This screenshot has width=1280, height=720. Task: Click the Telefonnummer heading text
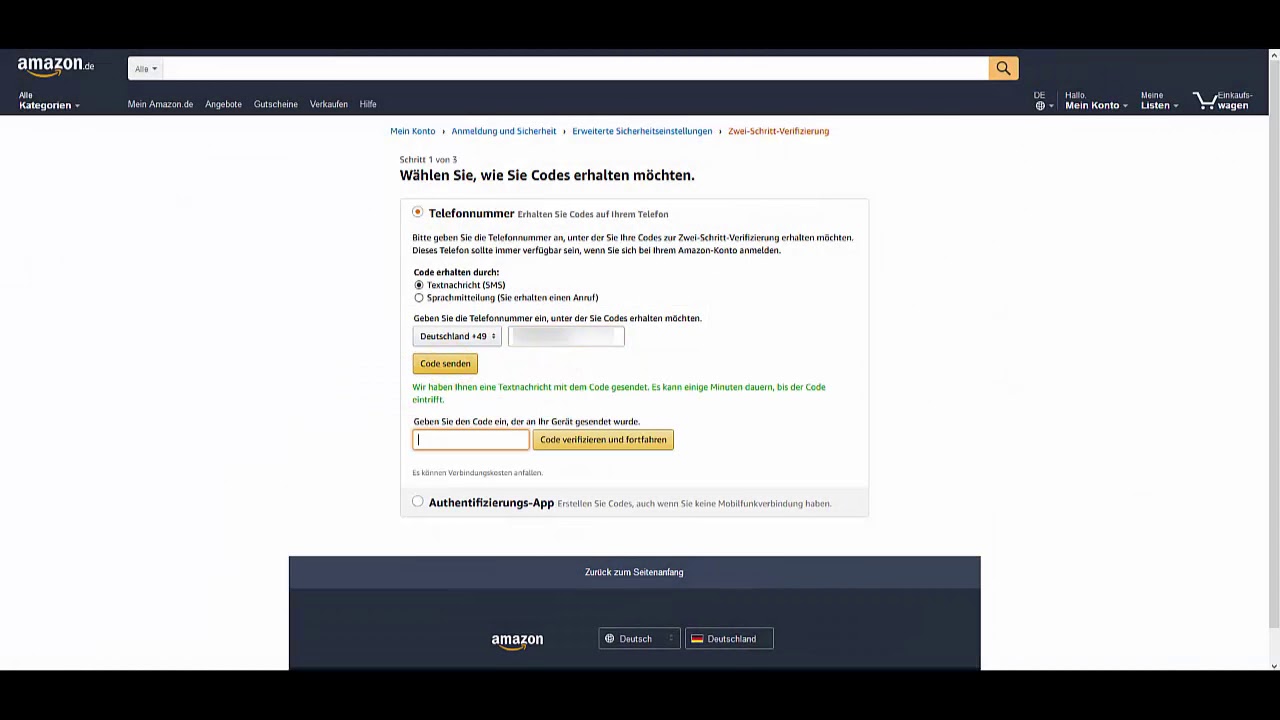[x=471, y=213]
